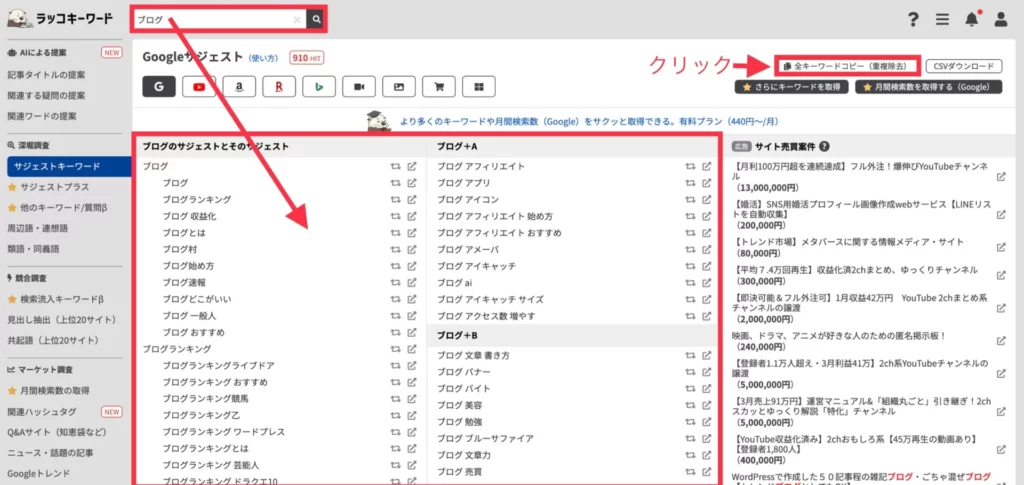The height and width of the screenshot is (485, 1024).
Task: Click keyword ブログどこがいい in the list
Action: [x=197, y=299]
